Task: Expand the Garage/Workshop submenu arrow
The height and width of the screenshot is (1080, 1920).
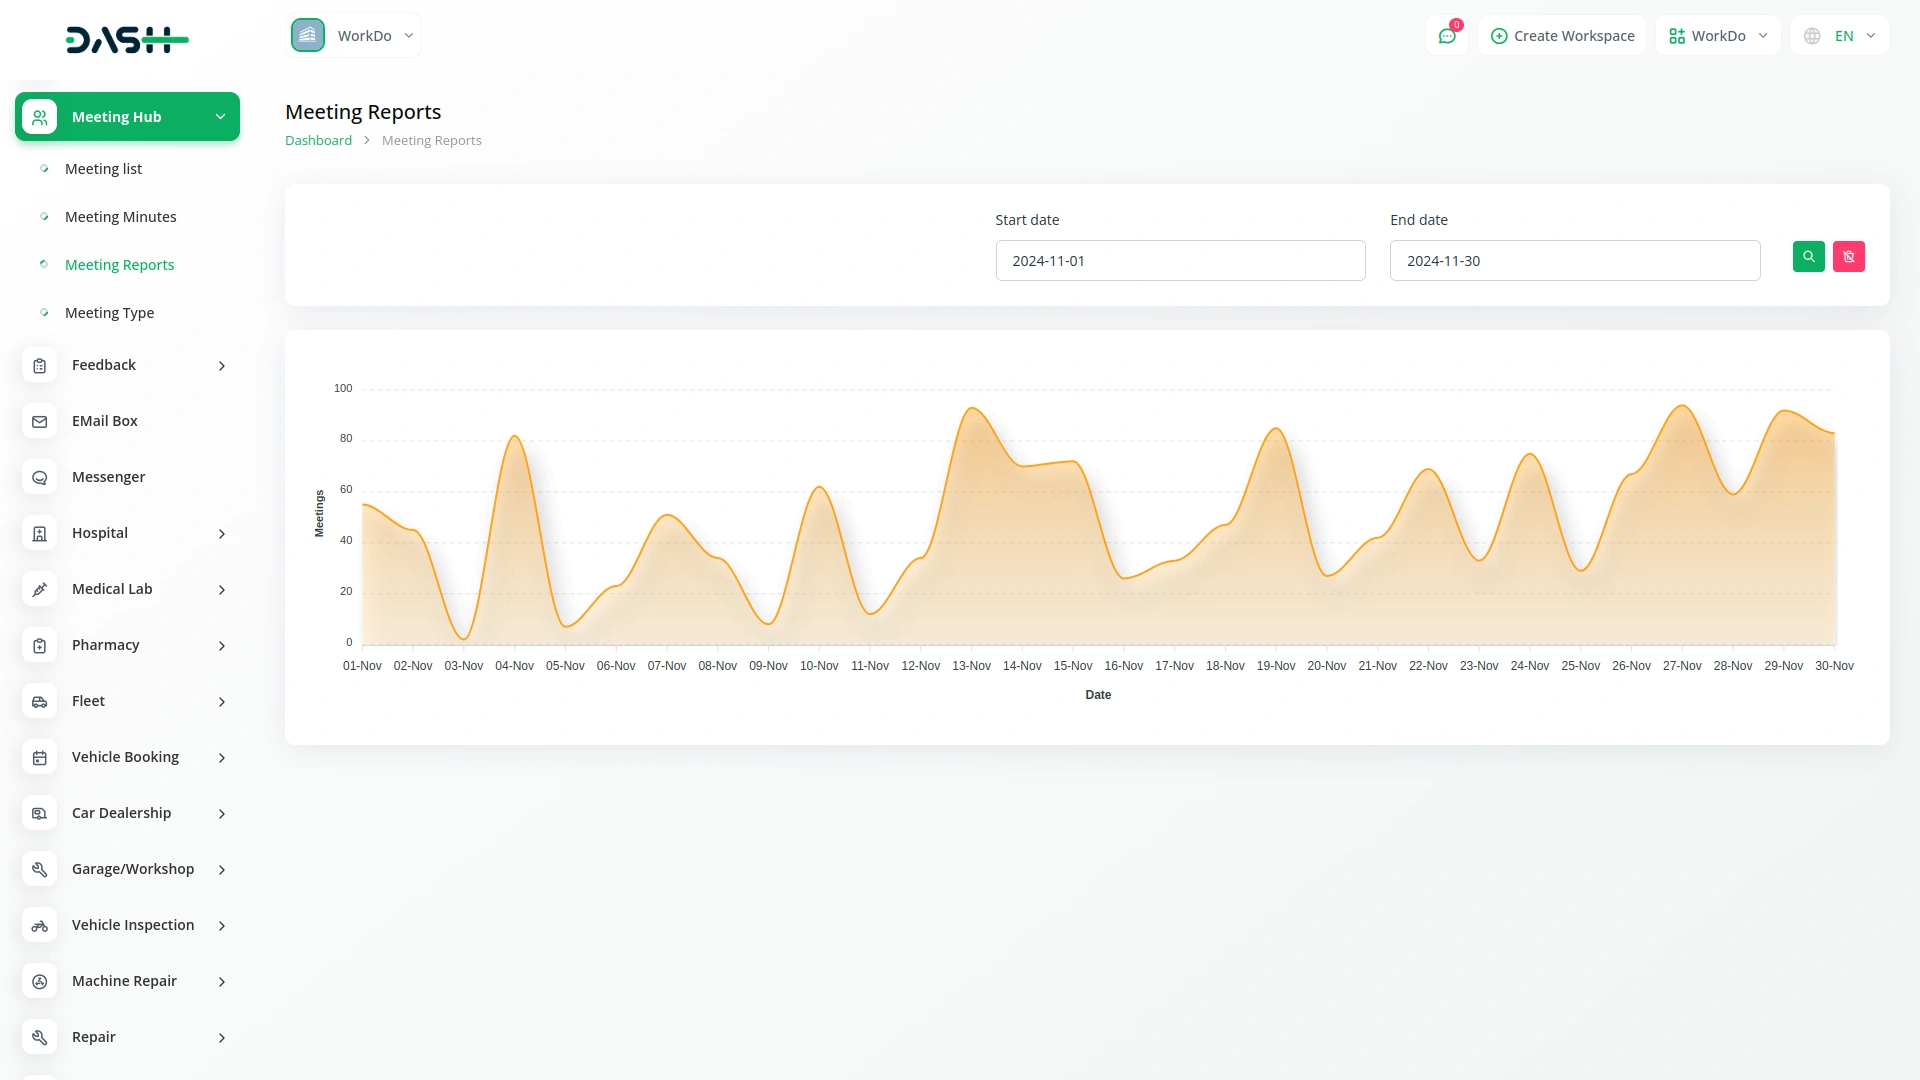Action: pyautogui.click(x=222, y=870)
